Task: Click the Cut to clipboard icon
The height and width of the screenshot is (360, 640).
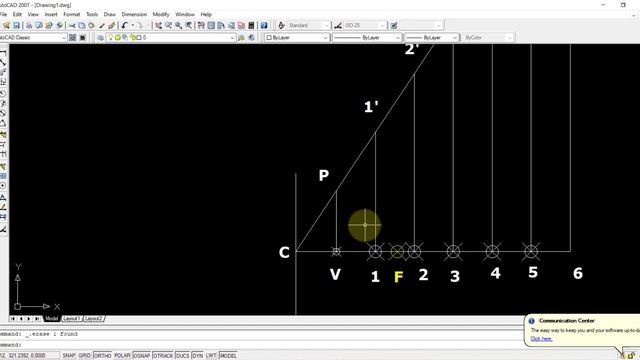Action: click(72, 25)
